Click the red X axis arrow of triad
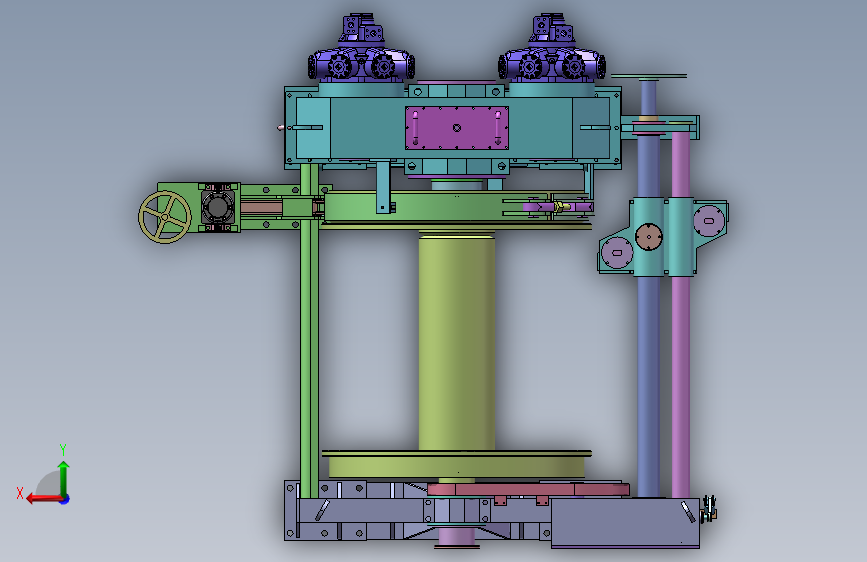The height and width of the screenshot is (562, 867). 44,499
